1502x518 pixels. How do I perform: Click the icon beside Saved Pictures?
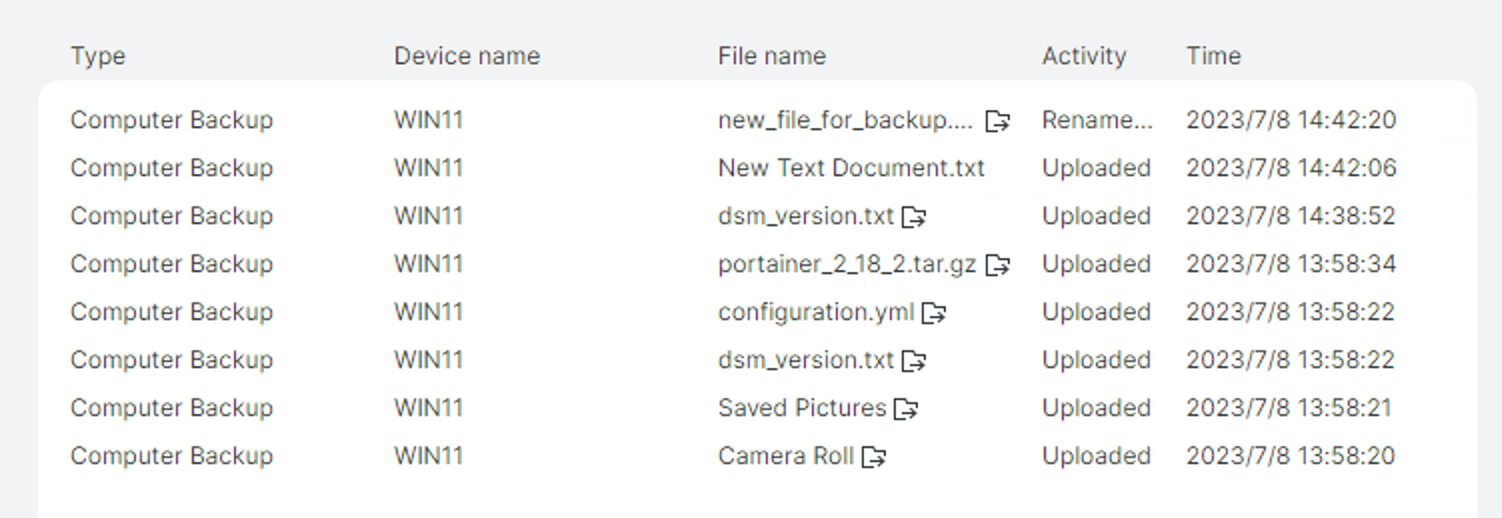[906, 409]
